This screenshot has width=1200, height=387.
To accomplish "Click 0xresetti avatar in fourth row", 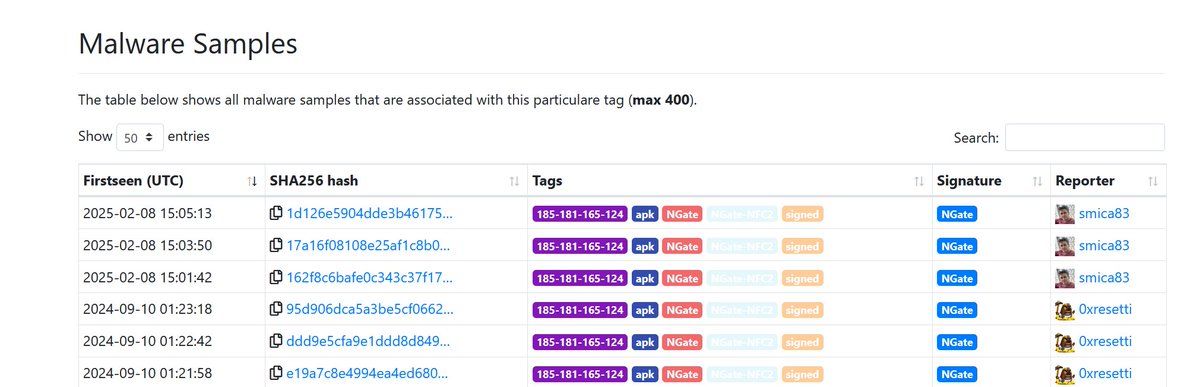I will 1066,310.
